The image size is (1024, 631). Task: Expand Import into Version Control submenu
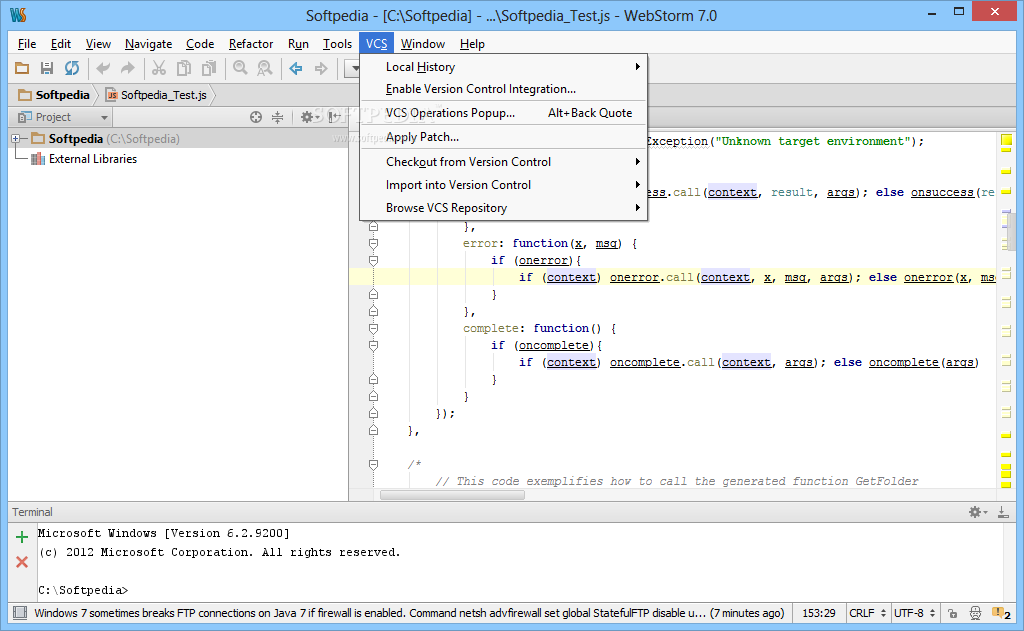504,185
